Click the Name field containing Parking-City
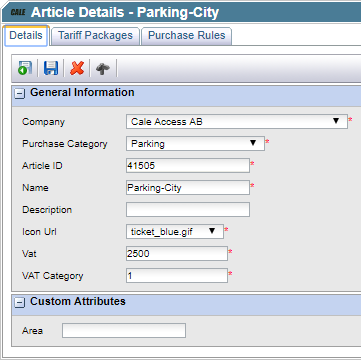The width and height of the screenshot is (361, 360). pyautogui.click(x=188, y=188)
